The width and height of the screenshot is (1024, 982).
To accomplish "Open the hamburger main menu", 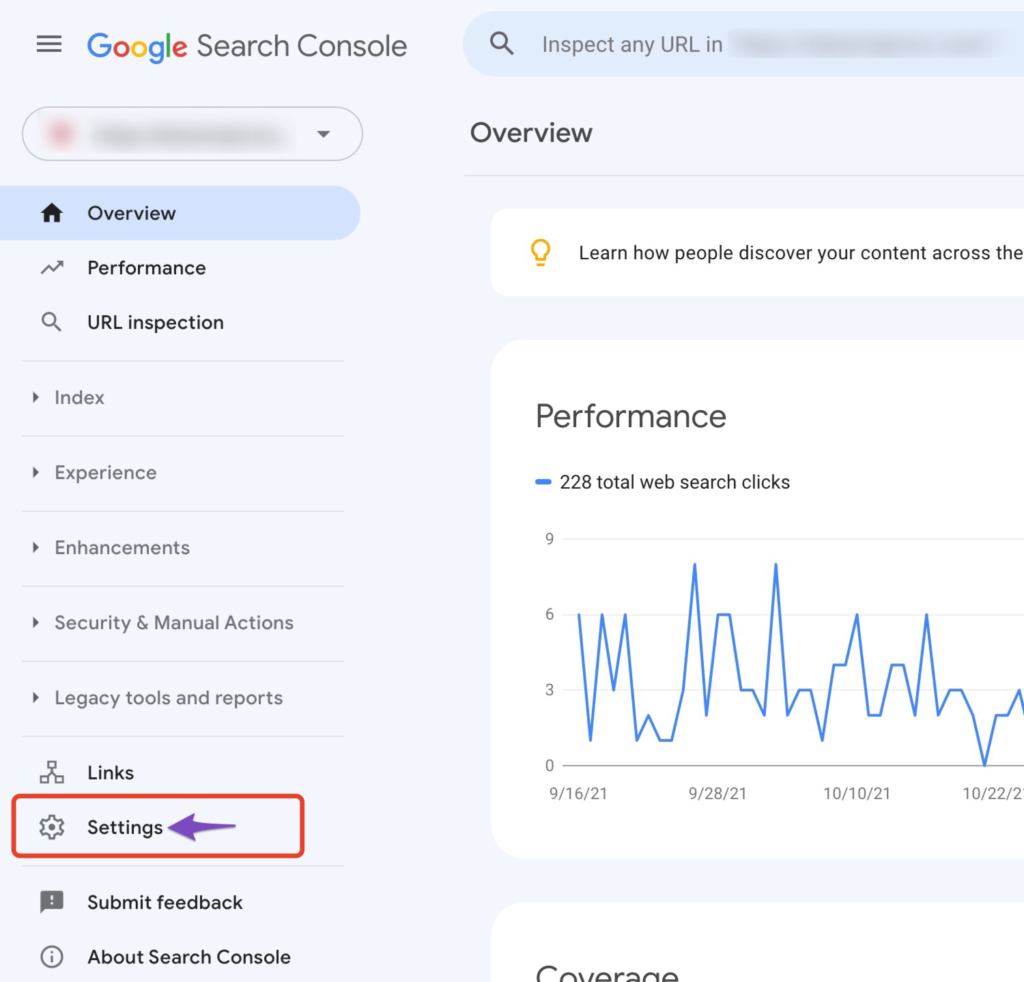I will (49, 44).
